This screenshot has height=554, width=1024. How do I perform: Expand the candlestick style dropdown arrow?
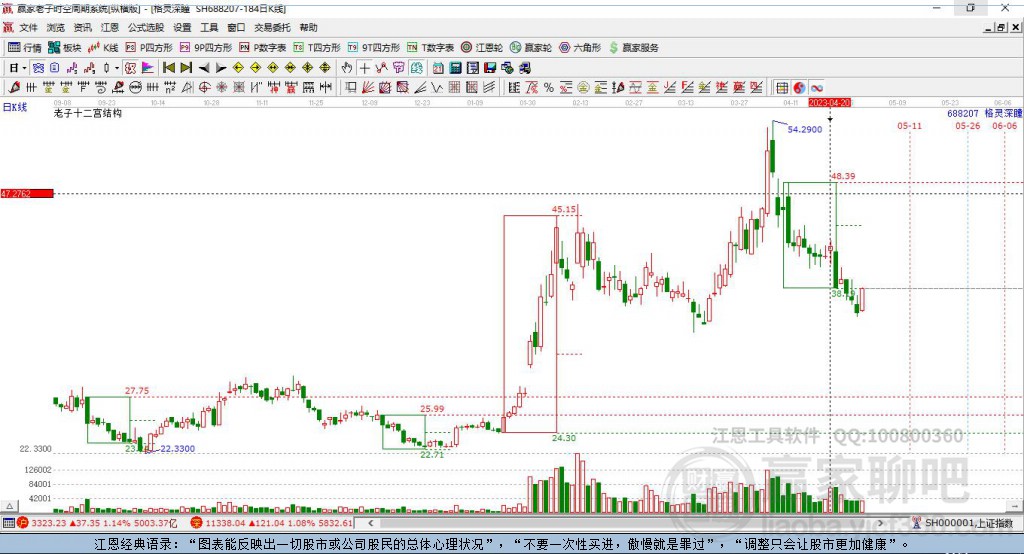click(117, 68)
